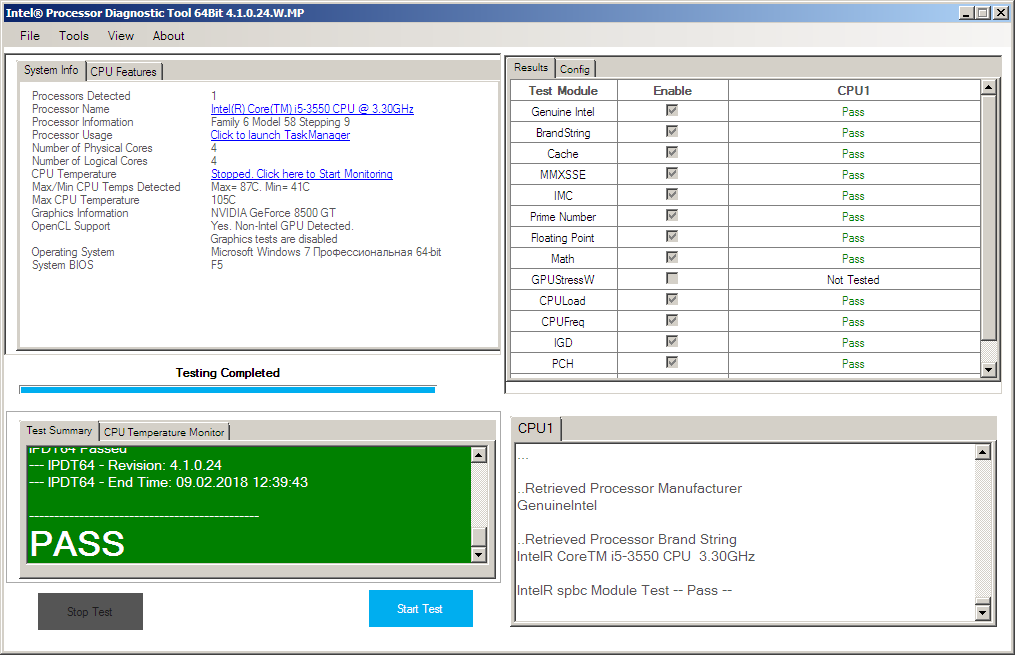Click the Test Module column header
Viewport: 1015px width, 655px height.
[x=563, y=91]
